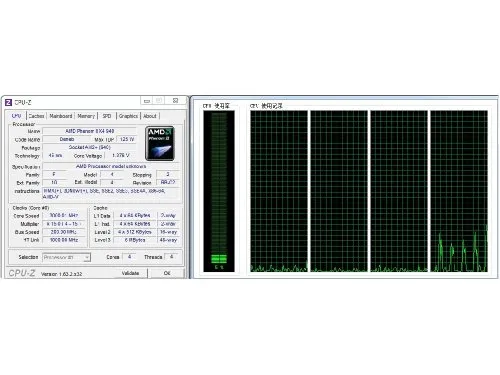
Task: Open the SPD tab
Action: [107, 116]
